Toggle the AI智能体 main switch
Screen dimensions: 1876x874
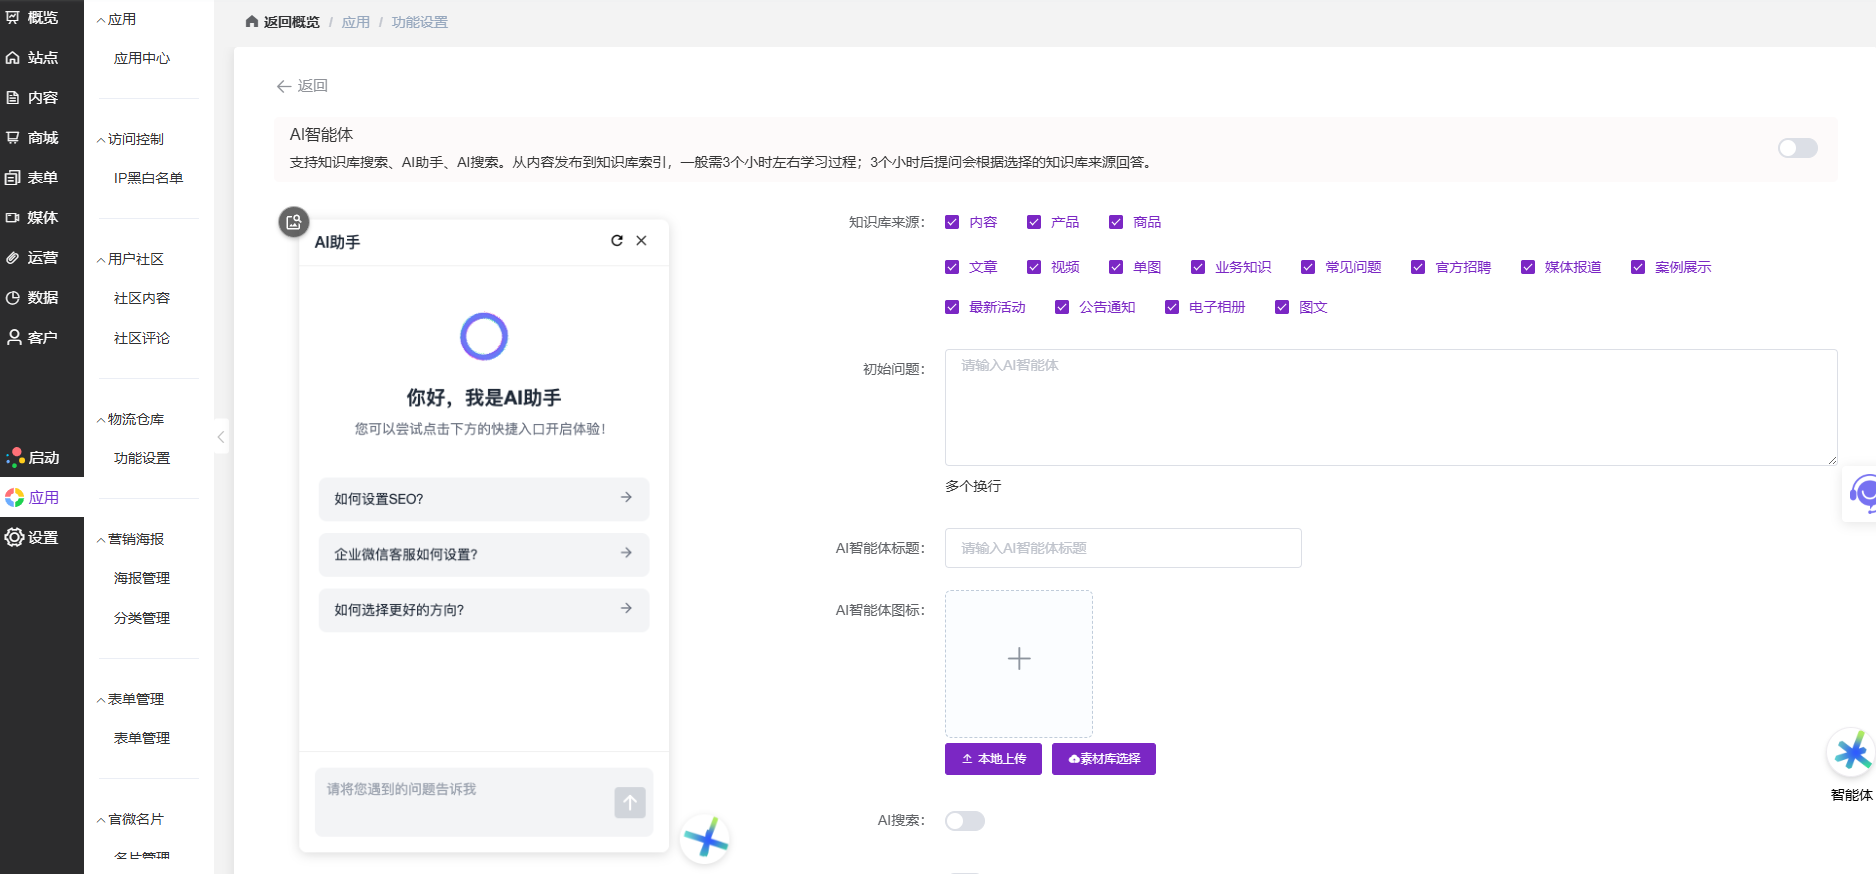coord(1797,148)
